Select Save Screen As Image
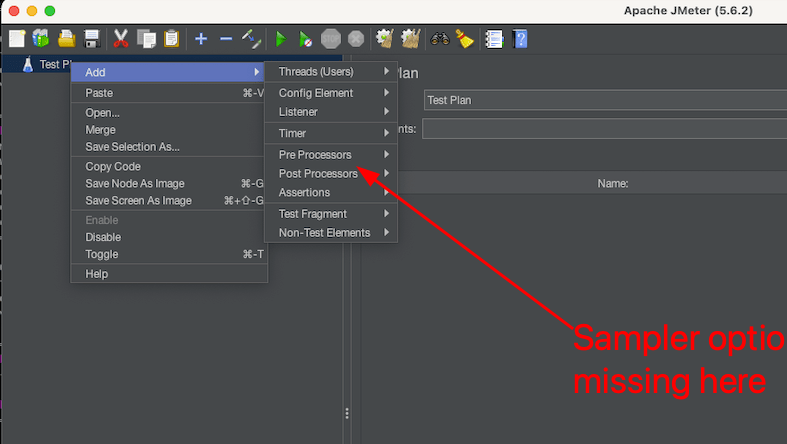 click(x=169, y=201)
